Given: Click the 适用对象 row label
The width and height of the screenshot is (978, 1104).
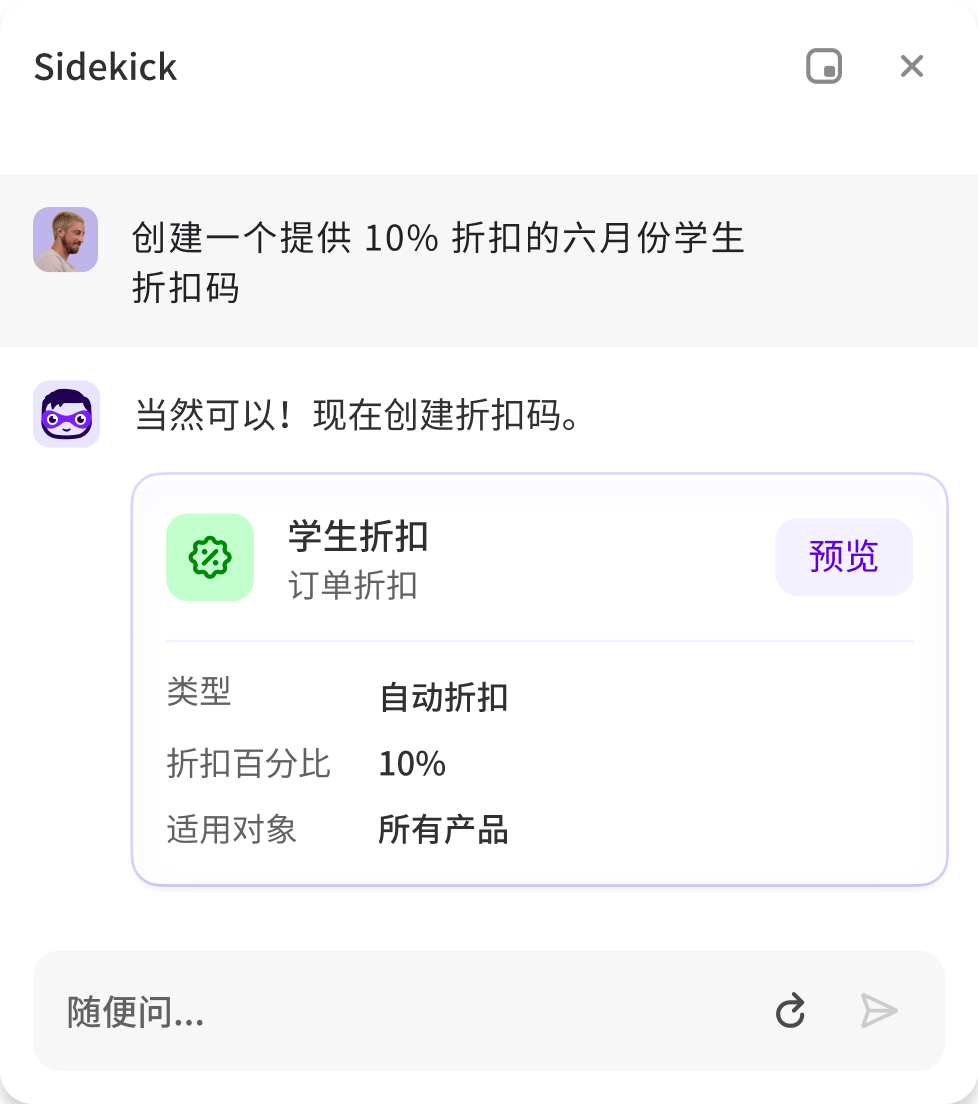Looking at the screenshot, I should [x=232, y=830].
